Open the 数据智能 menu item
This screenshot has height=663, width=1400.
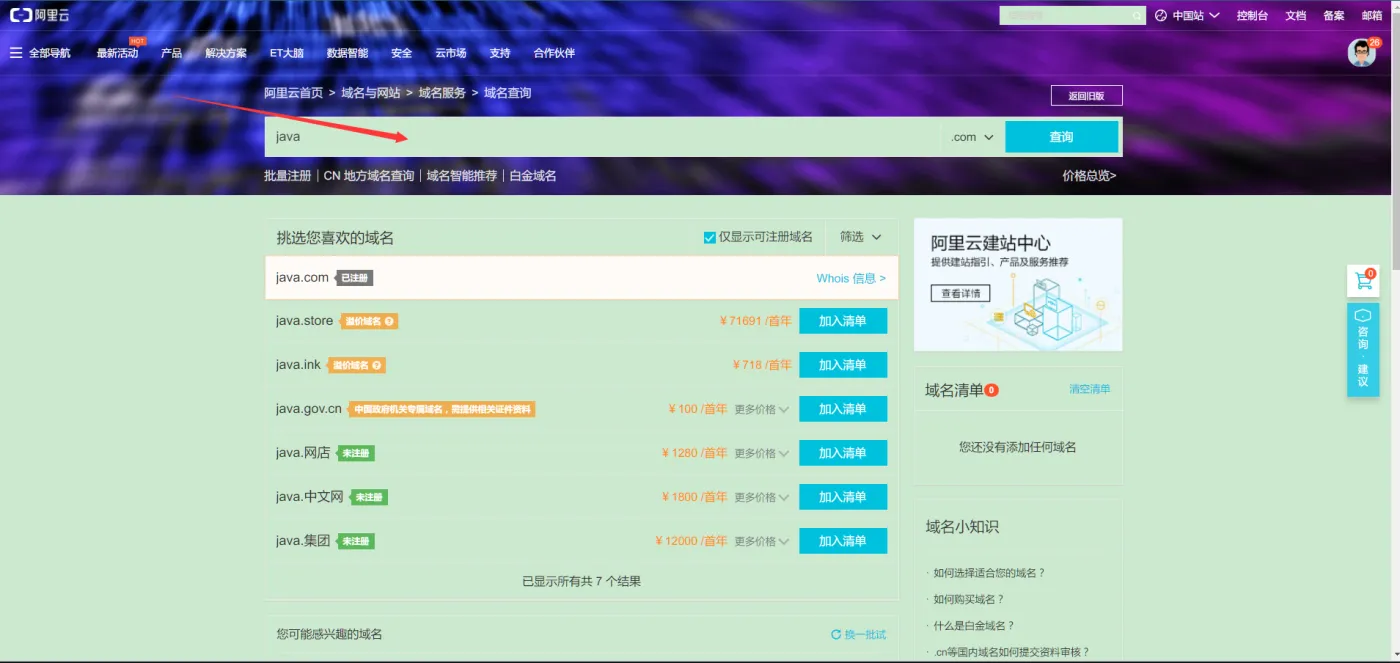point(347,53)
